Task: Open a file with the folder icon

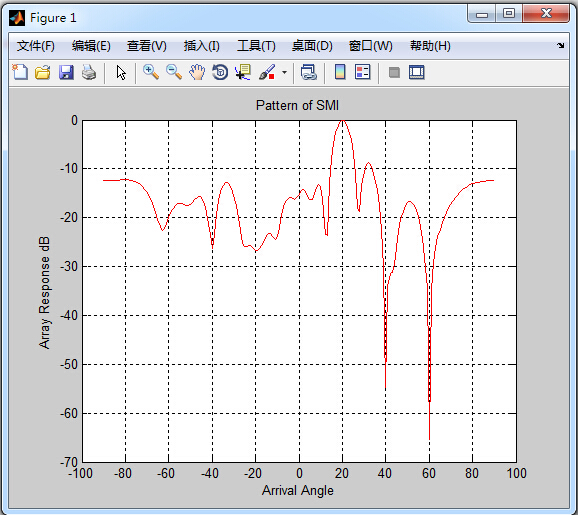Action: click(x=43, y=72)
